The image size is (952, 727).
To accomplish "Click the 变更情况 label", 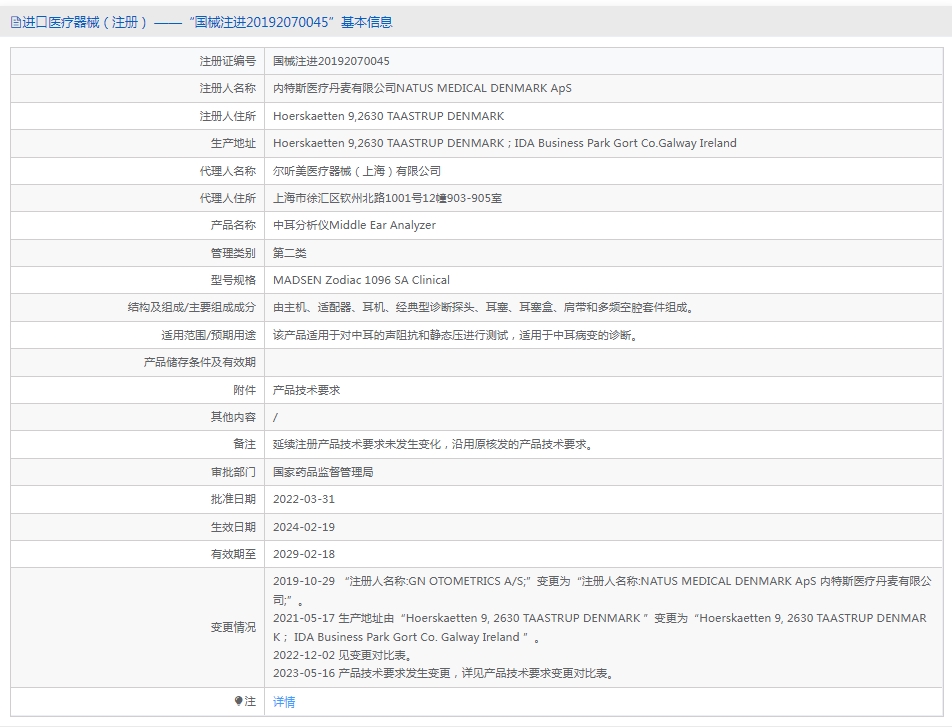I will point(233,627).
